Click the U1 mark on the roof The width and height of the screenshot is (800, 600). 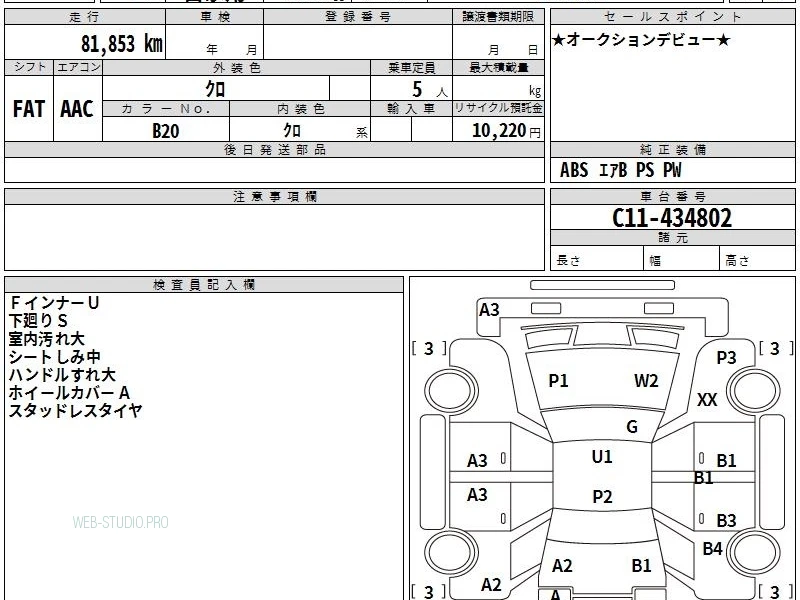[x=602, y=457]
